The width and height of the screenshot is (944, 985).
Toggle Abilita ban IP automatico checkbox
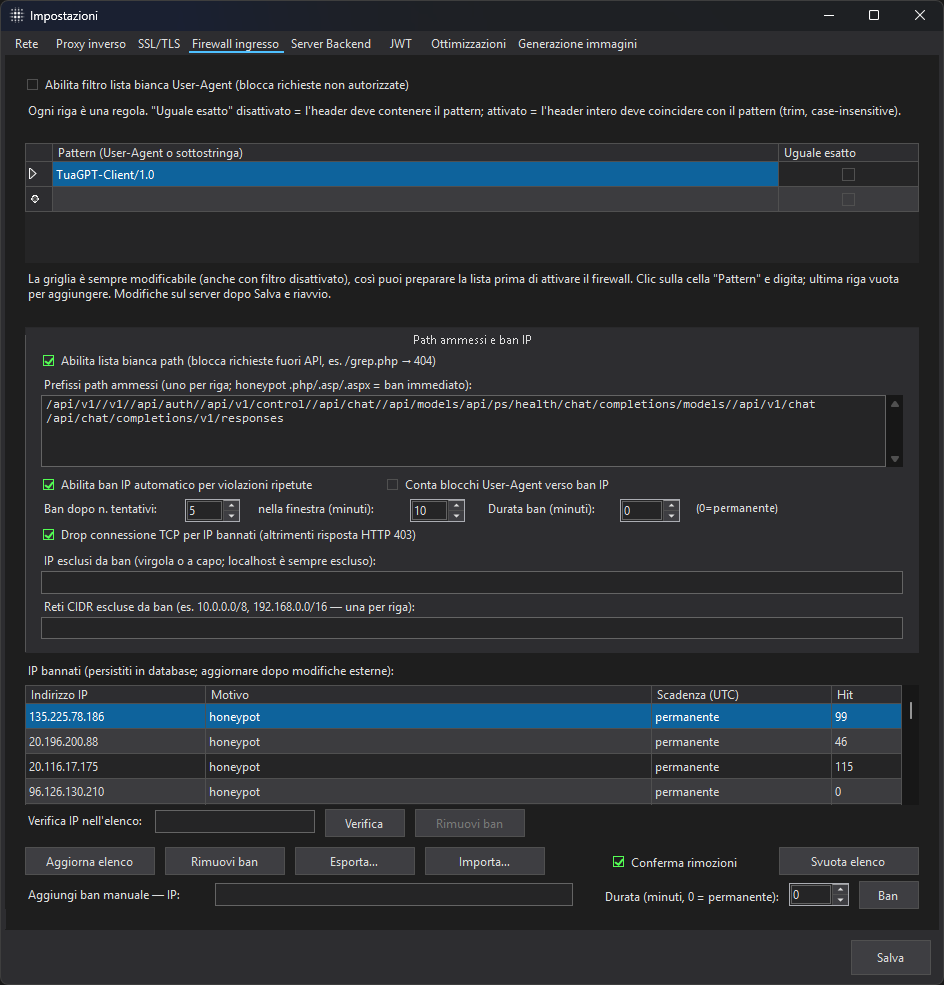click(x=48, y=485)
